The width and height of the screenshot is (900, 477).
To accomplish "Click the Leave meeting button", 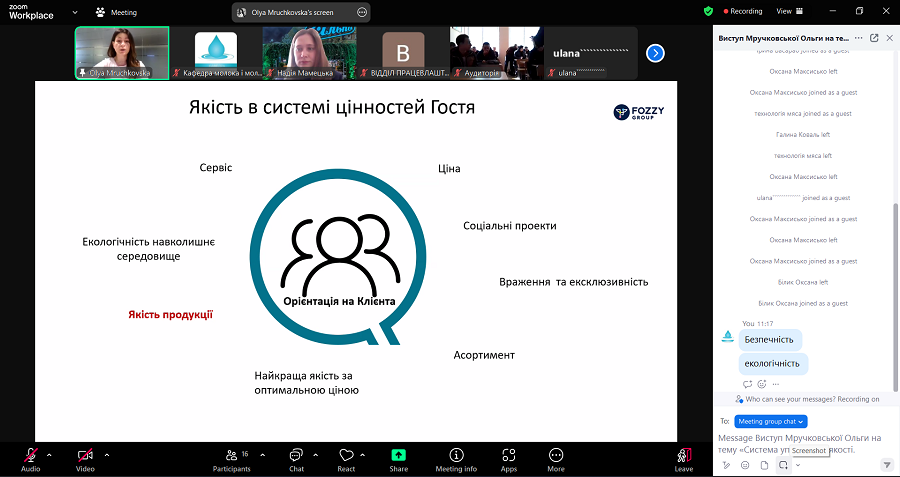I will point(684,460).
